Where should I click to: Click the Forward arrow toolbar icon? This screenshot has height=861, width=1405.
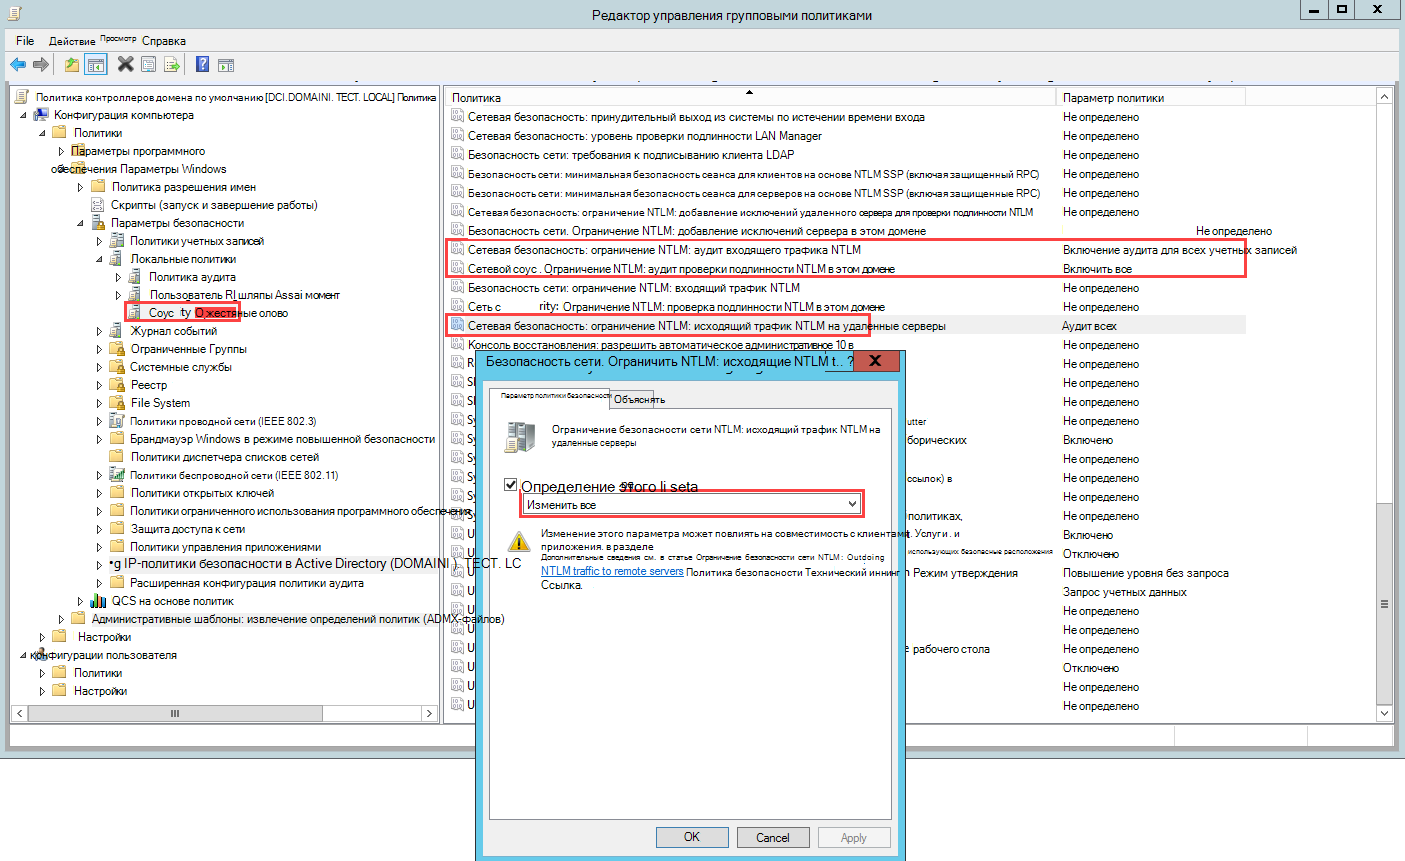[41, 64]
